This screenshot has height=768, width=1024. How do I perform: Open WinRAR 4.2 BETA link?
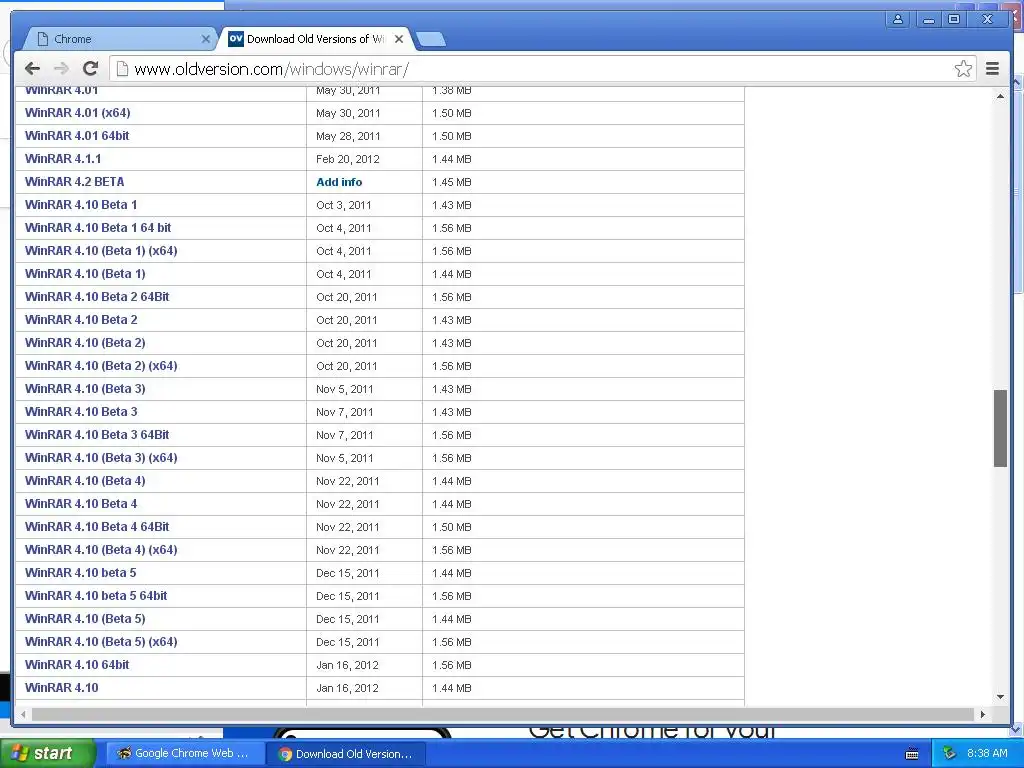point(74,182)
